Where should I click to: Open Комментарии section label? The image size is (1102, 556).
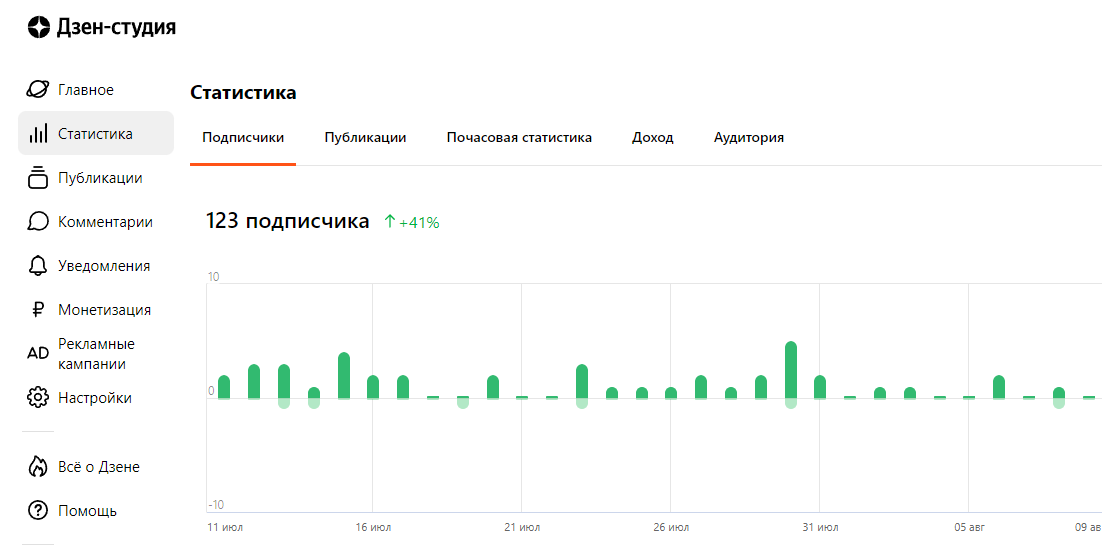pyautogui.click(x=105, y=222)
